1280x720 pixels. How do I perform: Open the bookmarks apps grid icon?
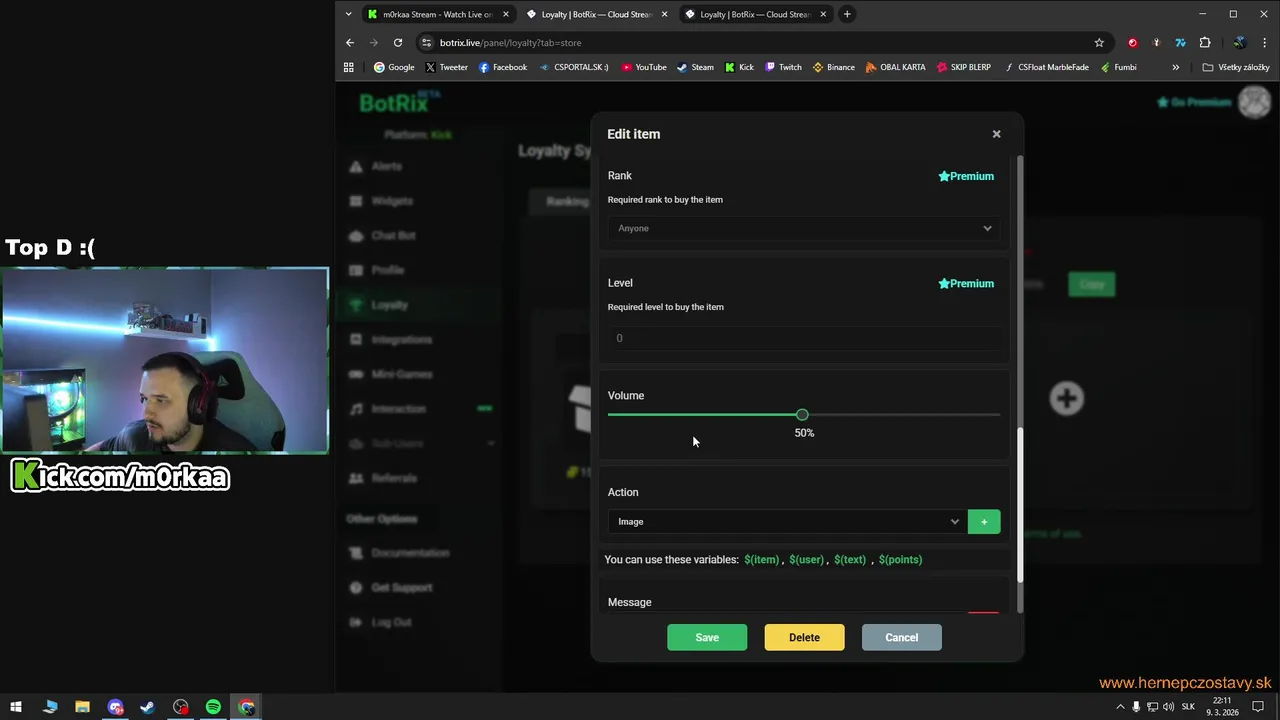(x=349, y=67)
